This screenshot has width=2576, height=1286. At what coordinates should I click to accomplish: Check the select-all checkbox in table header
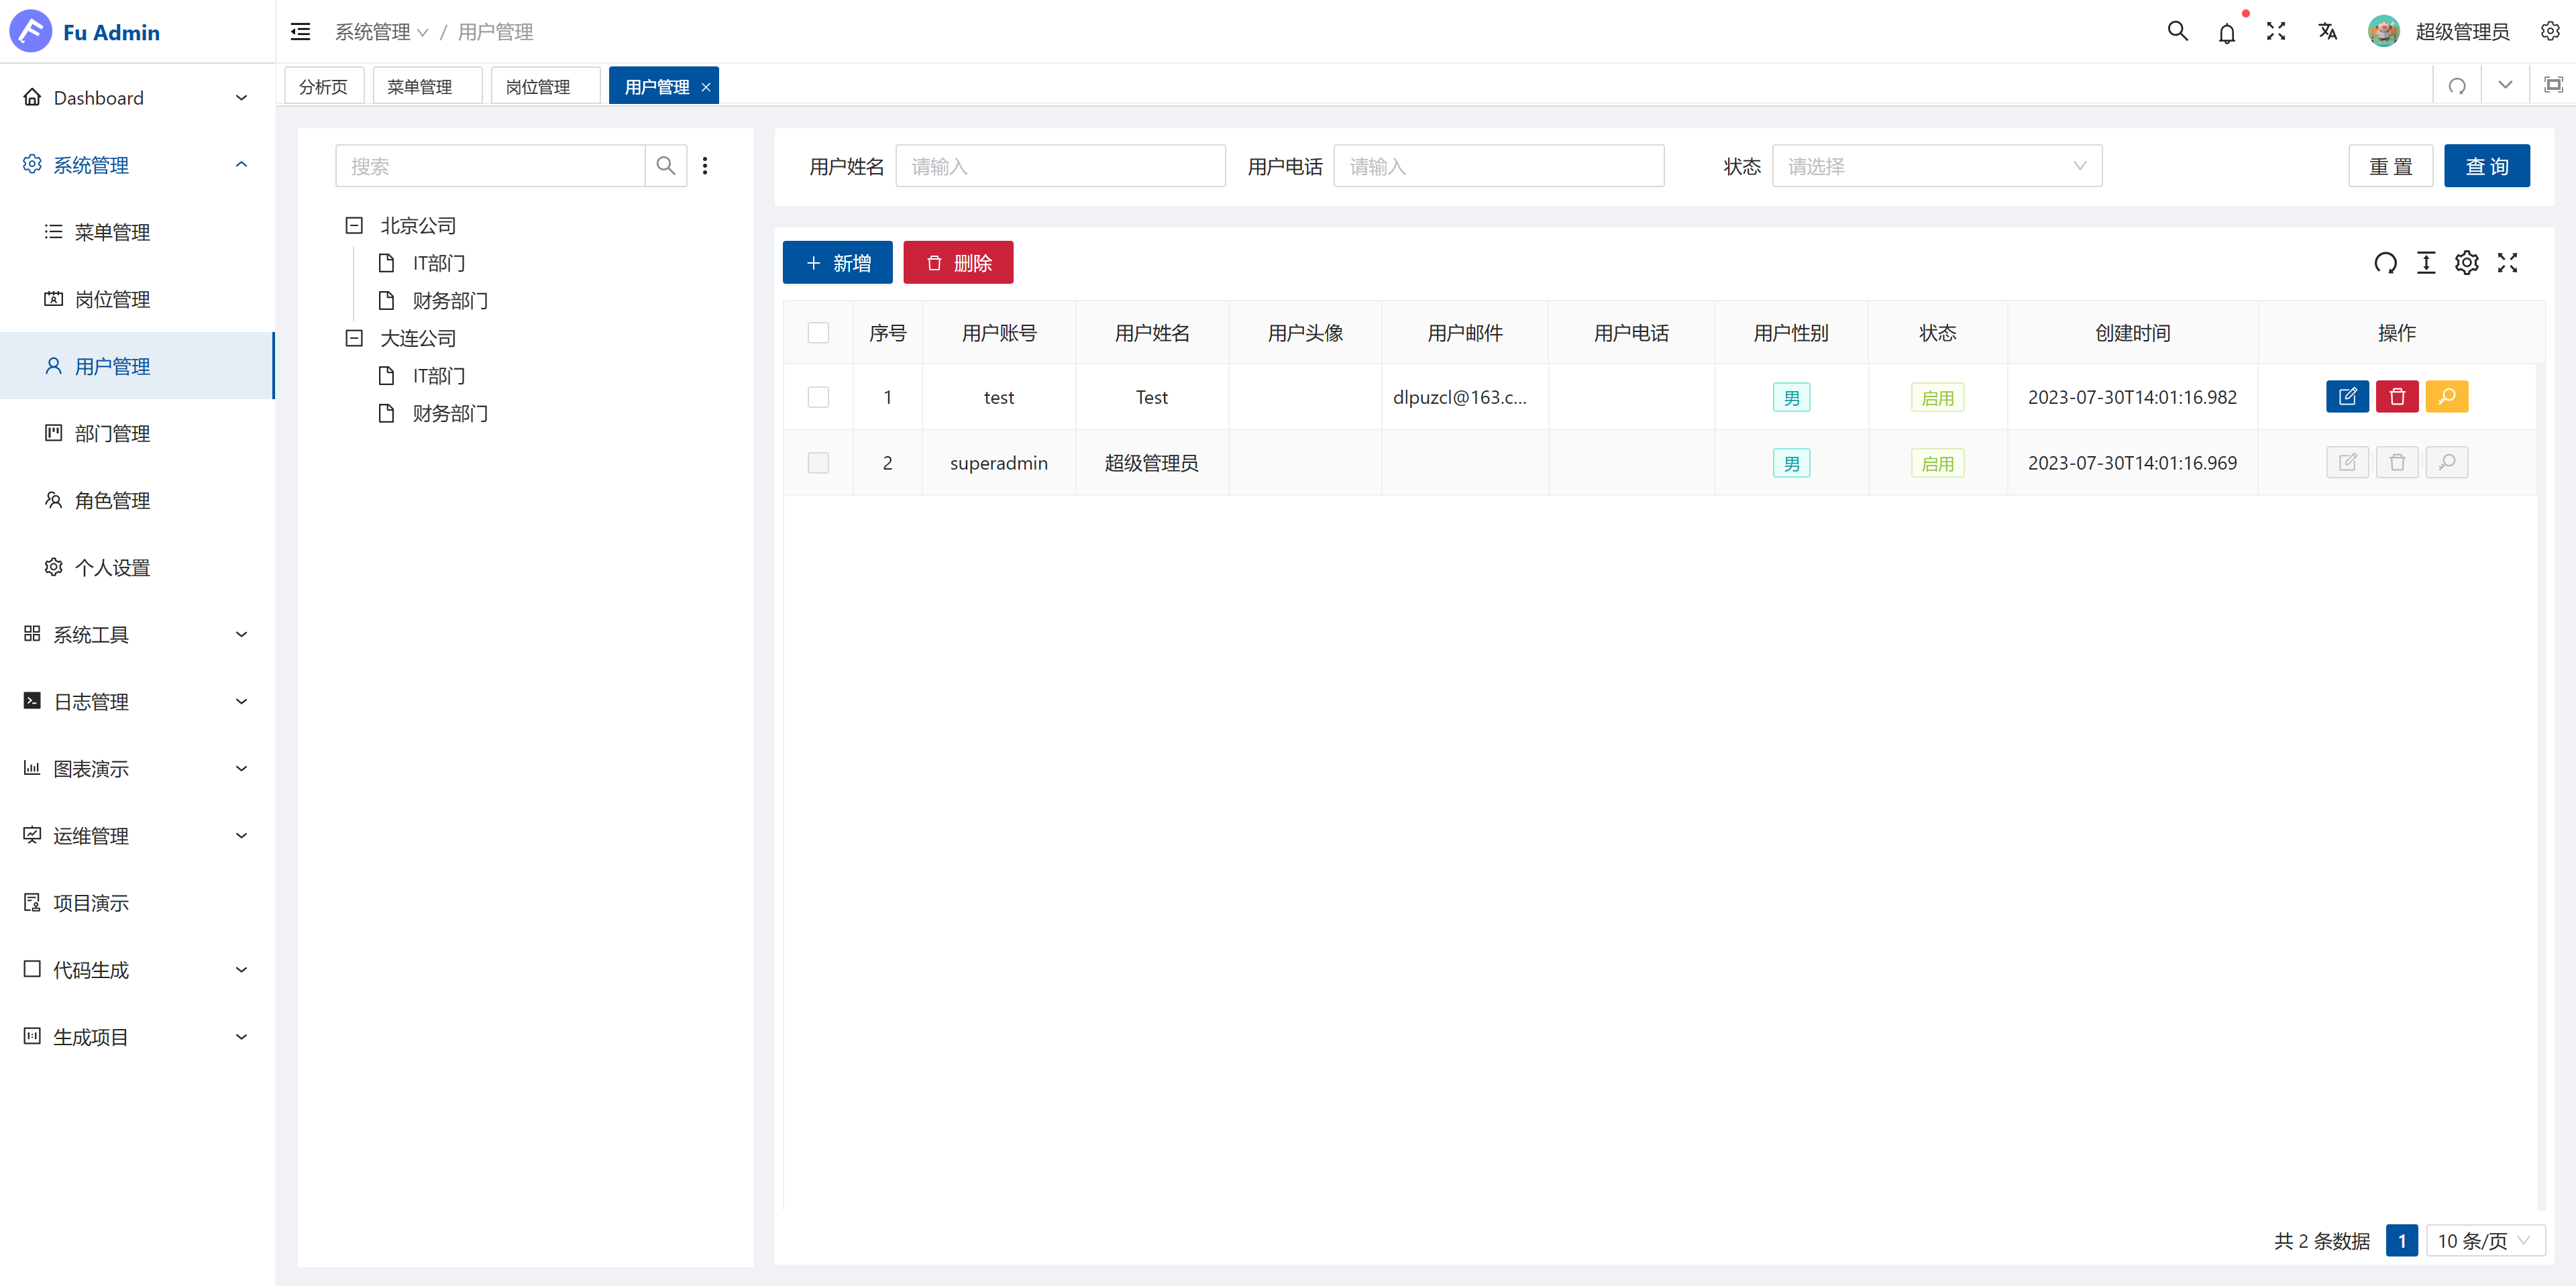coord(818,333)
